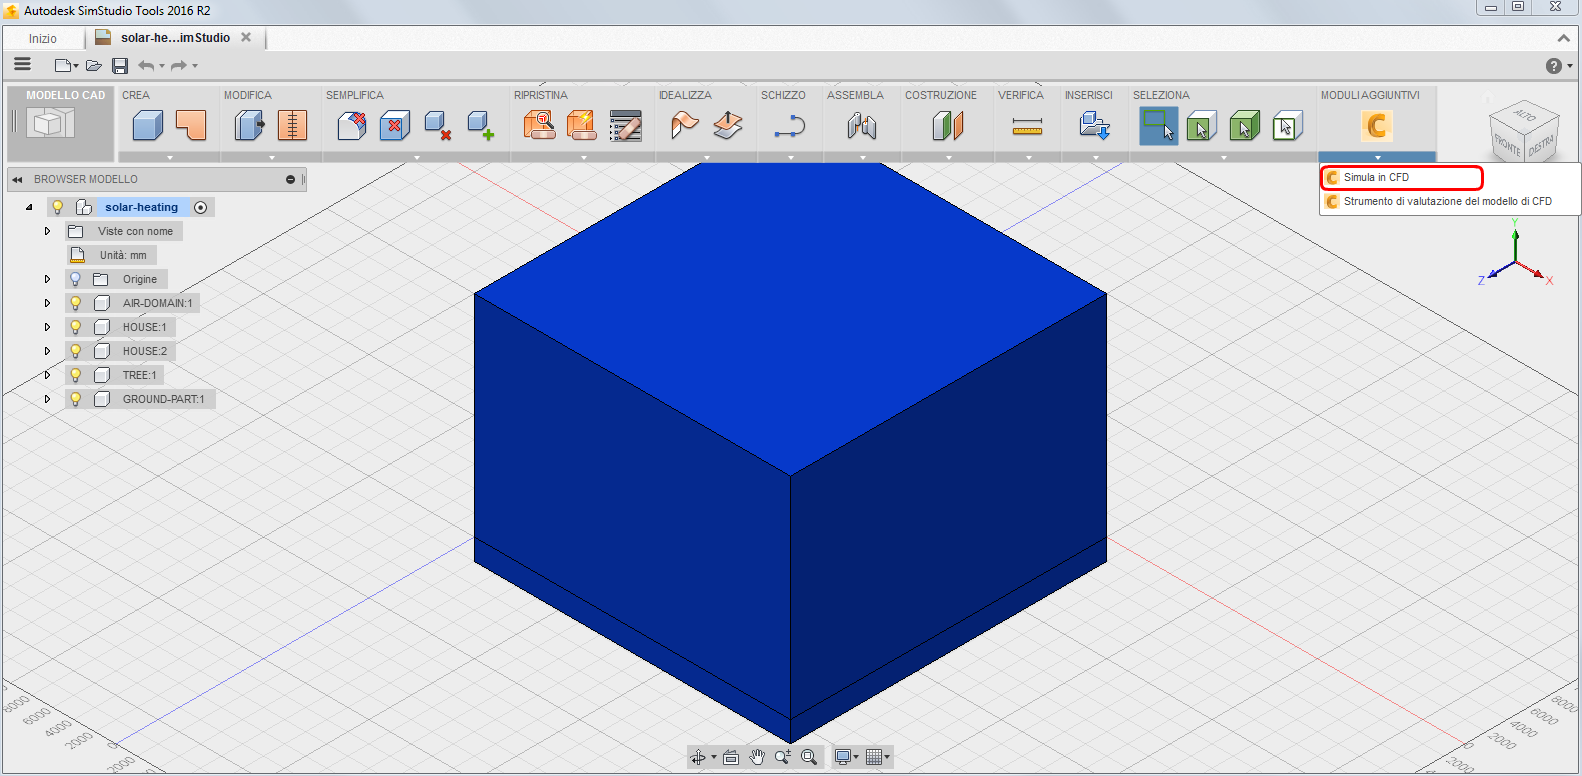Click the zoom window fit tool
The height and width of the screenshot is (776, 1582).
click(809, 757)
